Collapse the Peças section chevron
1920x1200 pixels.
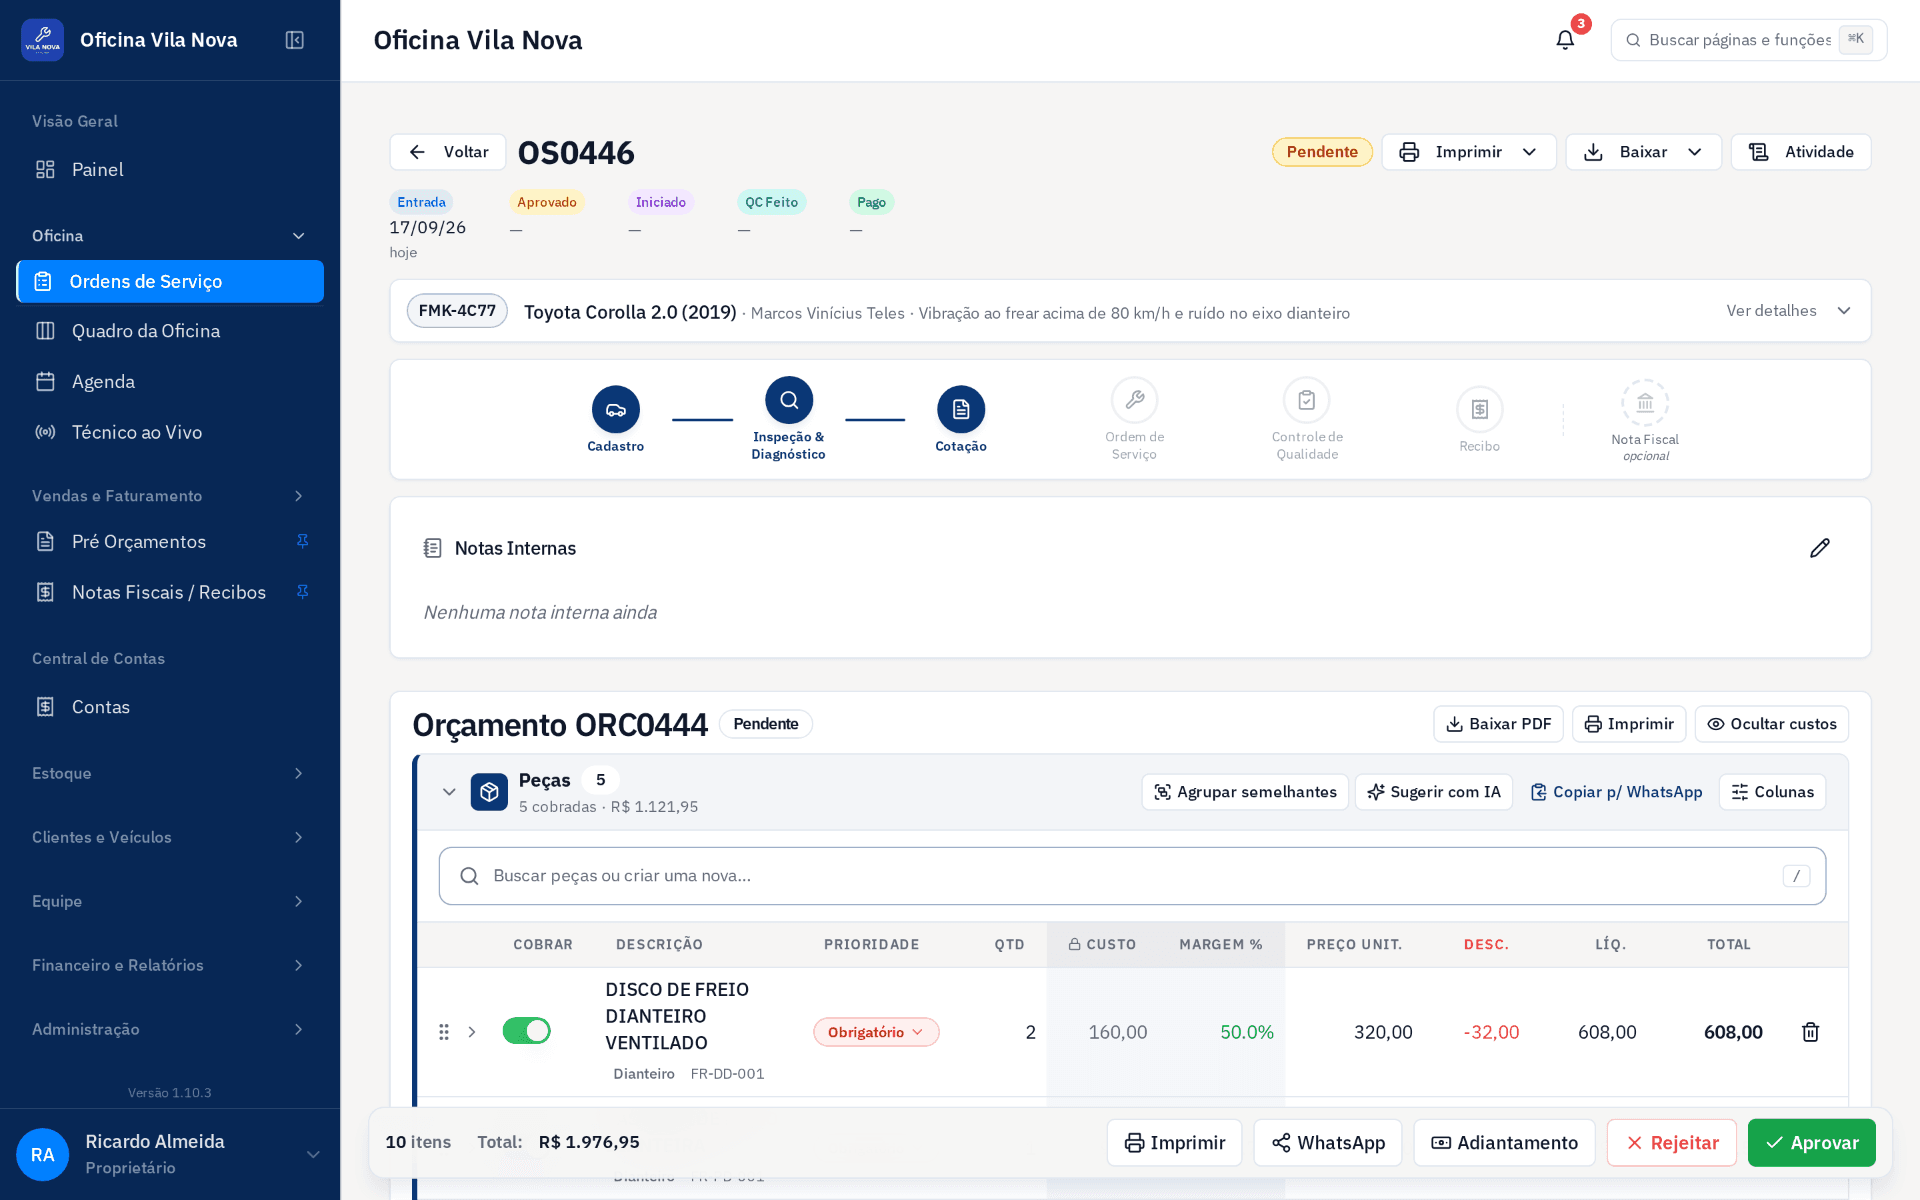click(449, 792)
